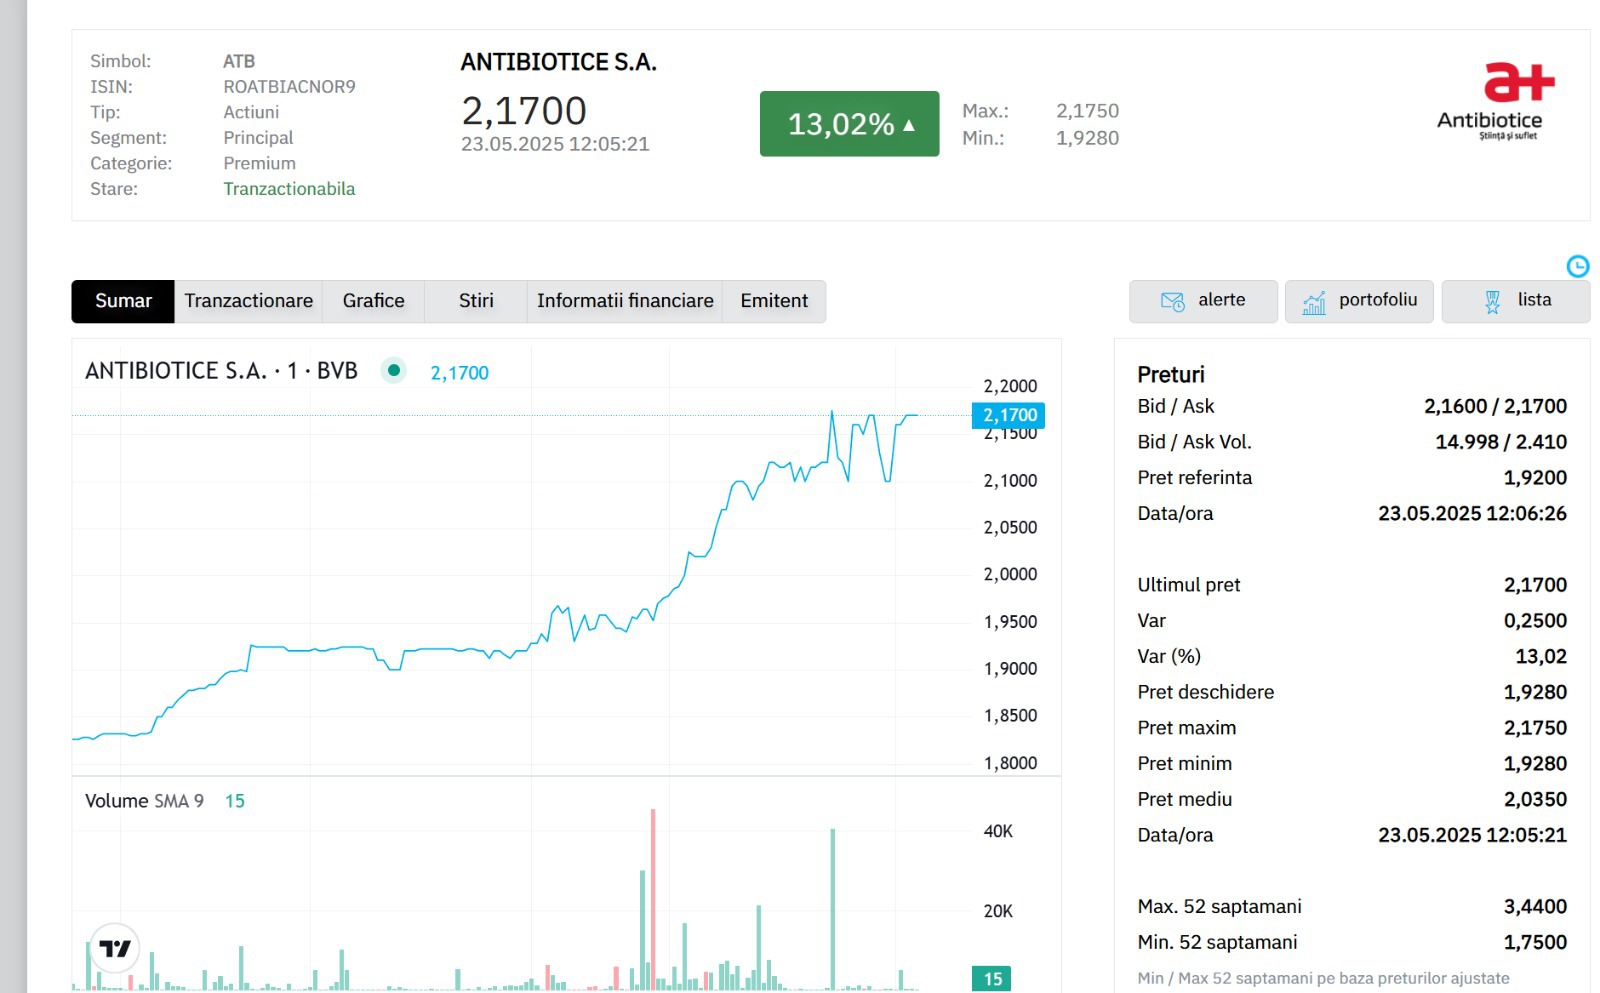Image resolution: width=1600 pixels, height=993 pixels.
Task: Click the Volume SMA 9 indicator label
Action: coord(144,801)
